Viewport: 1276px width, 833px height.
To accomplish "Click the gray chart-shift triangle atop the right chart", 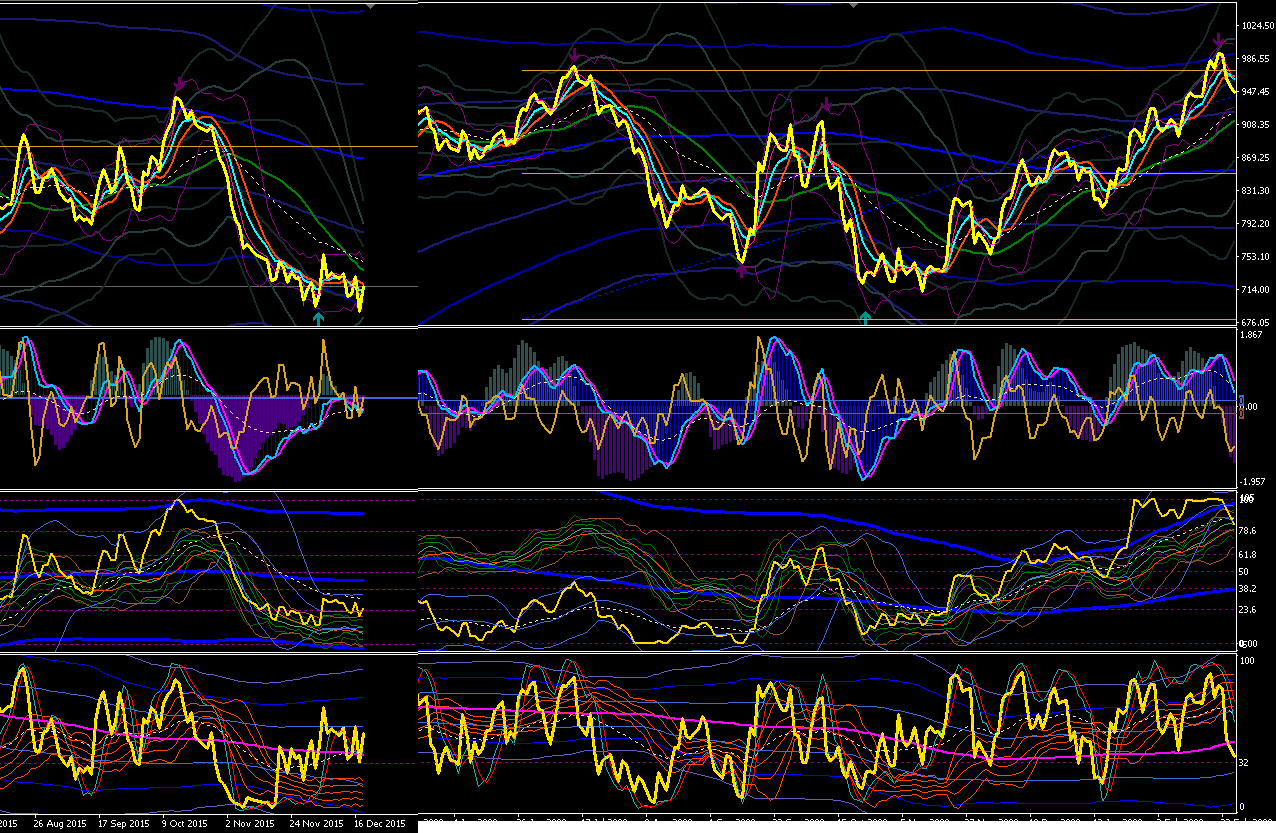I will point(853,4).
